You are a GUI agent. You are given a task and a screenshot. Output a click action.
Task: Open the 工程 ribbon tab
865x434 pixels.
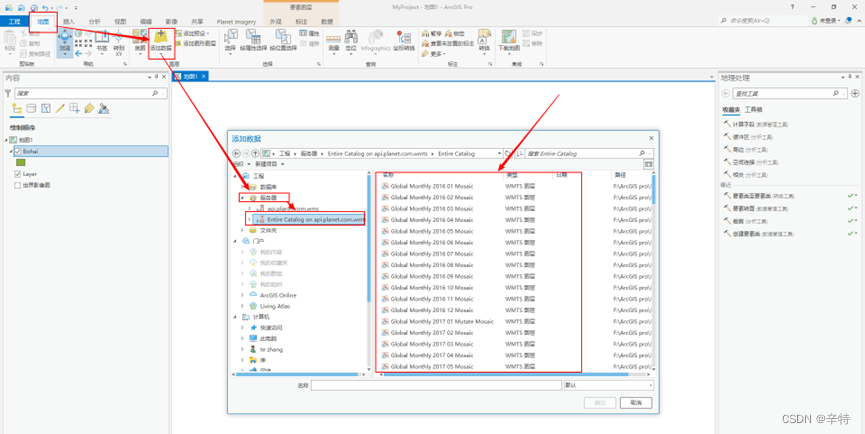(x=14, y=22)
